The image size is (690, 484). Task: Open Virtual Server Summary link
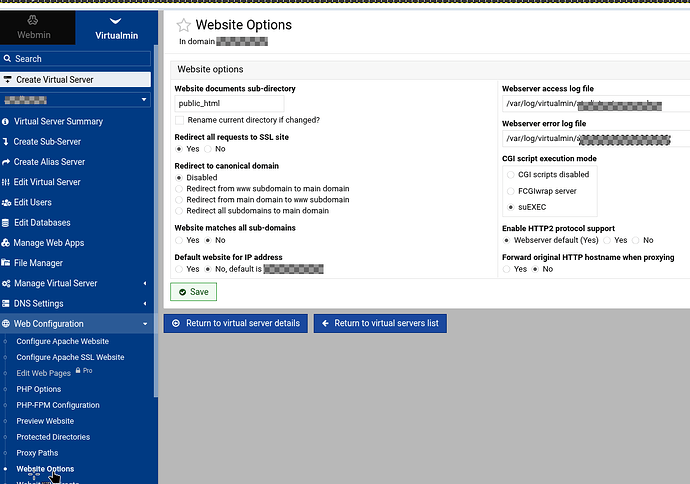(58, 121)
